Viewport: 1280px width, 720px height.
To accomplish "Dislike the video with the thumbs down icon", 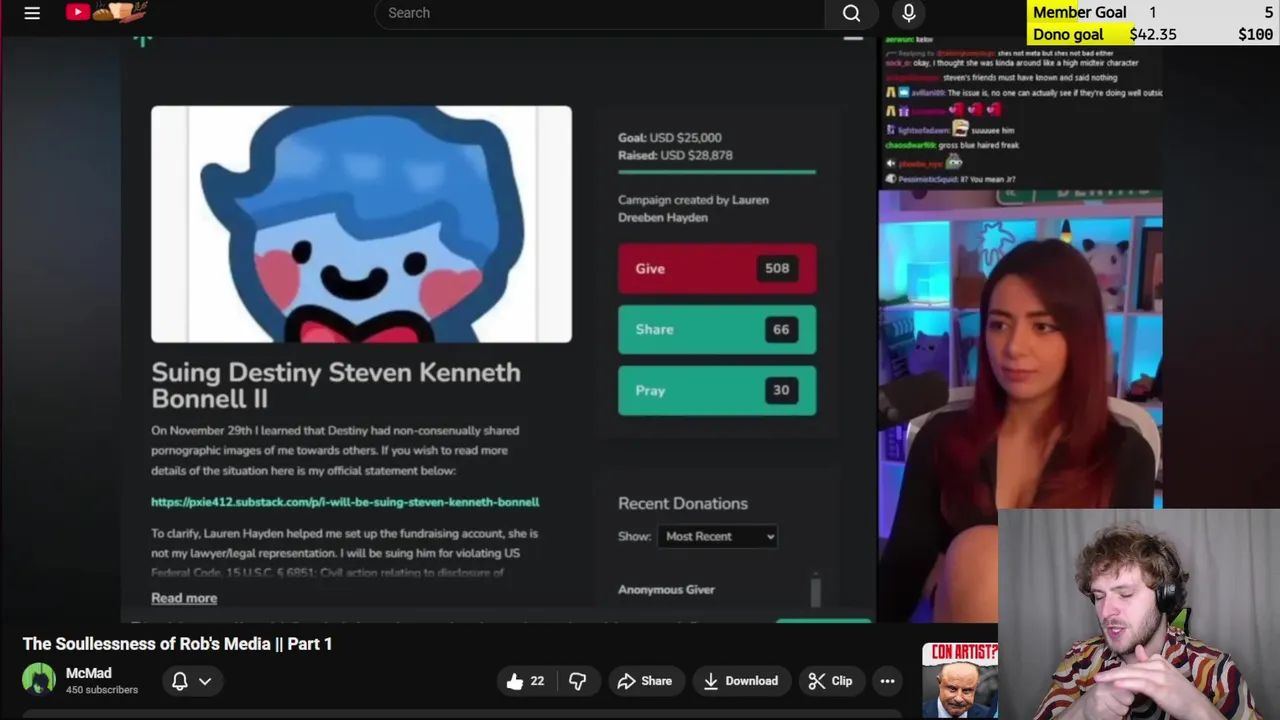I will [x=578, y=681].
